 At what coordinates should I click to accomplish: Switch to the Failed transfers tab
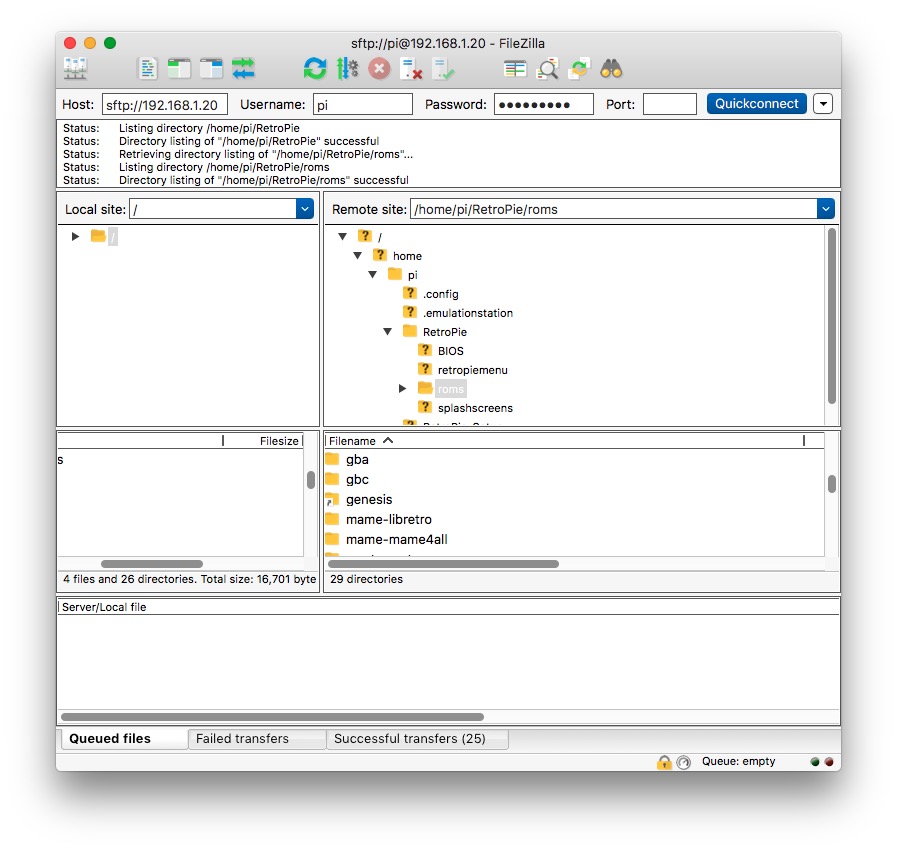[x=257, y=739]
